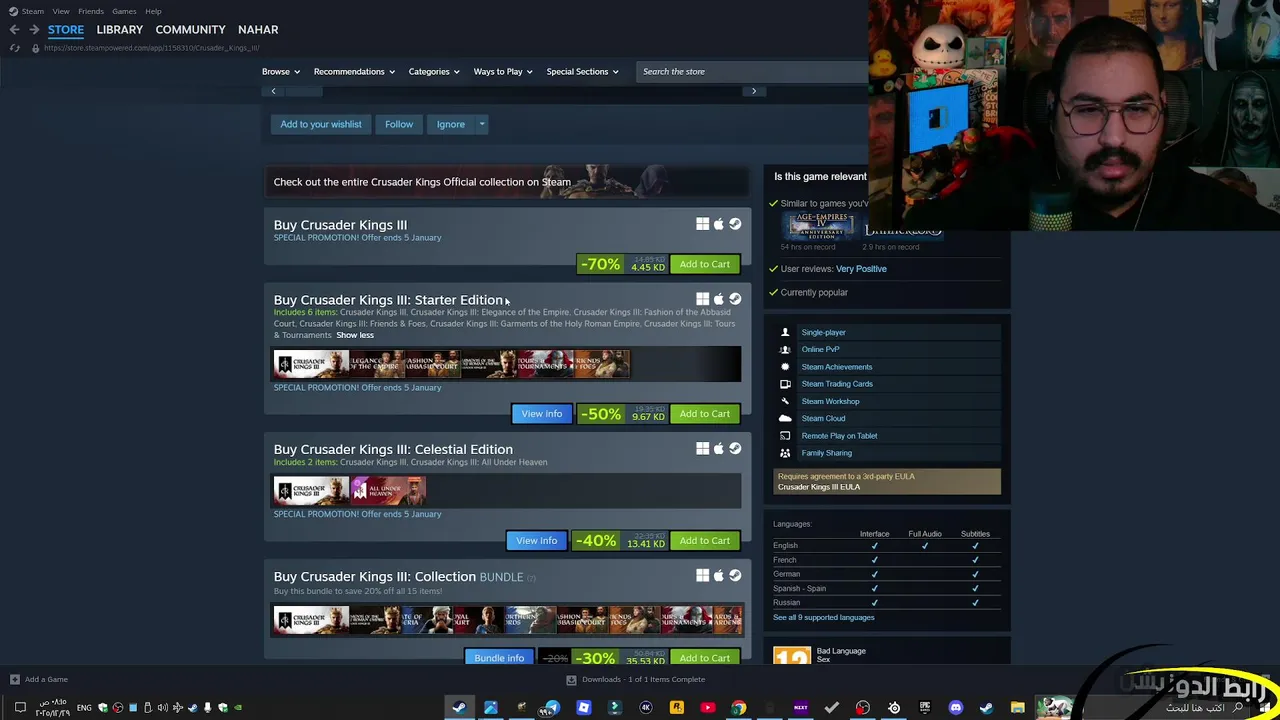1280x720 pixels.
Task: Open the Help menu
Action: click(153, 11)
